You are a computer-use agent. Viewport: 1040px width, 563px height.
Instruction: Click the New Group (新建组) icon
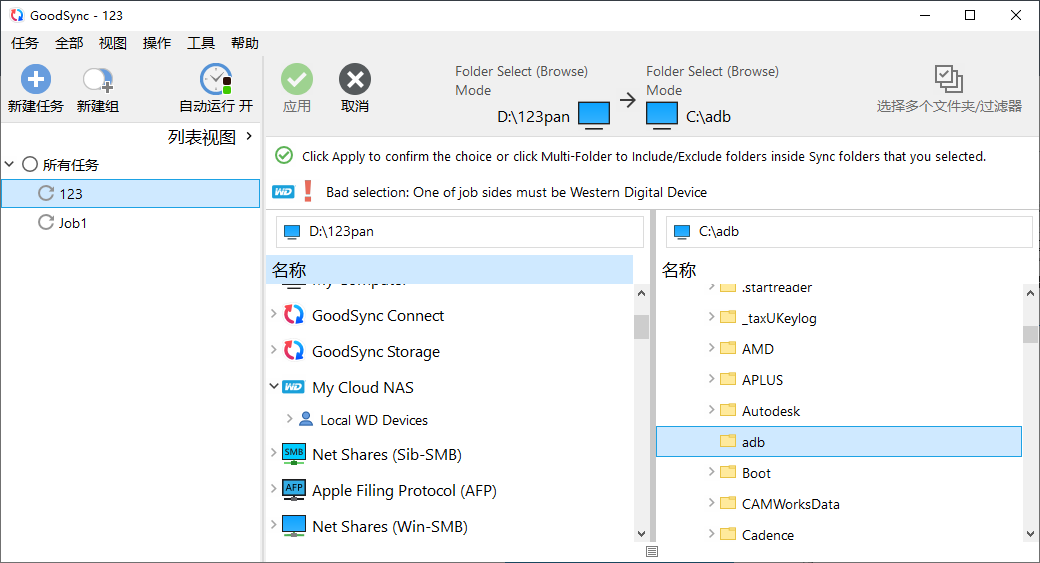pos(98,80)
